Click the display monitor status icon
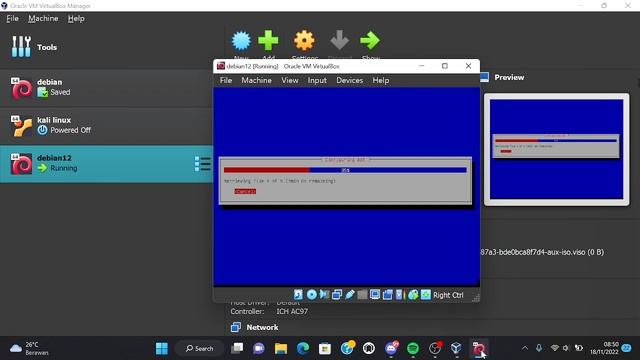 (375, 295)
